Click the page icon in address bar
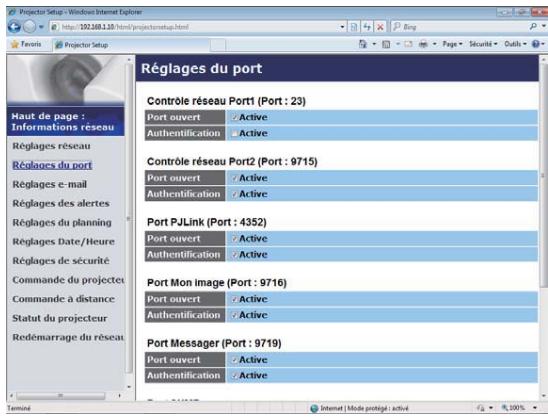This screenshot has height=418, width=548. pyautogui.click(x=55, y=27)
